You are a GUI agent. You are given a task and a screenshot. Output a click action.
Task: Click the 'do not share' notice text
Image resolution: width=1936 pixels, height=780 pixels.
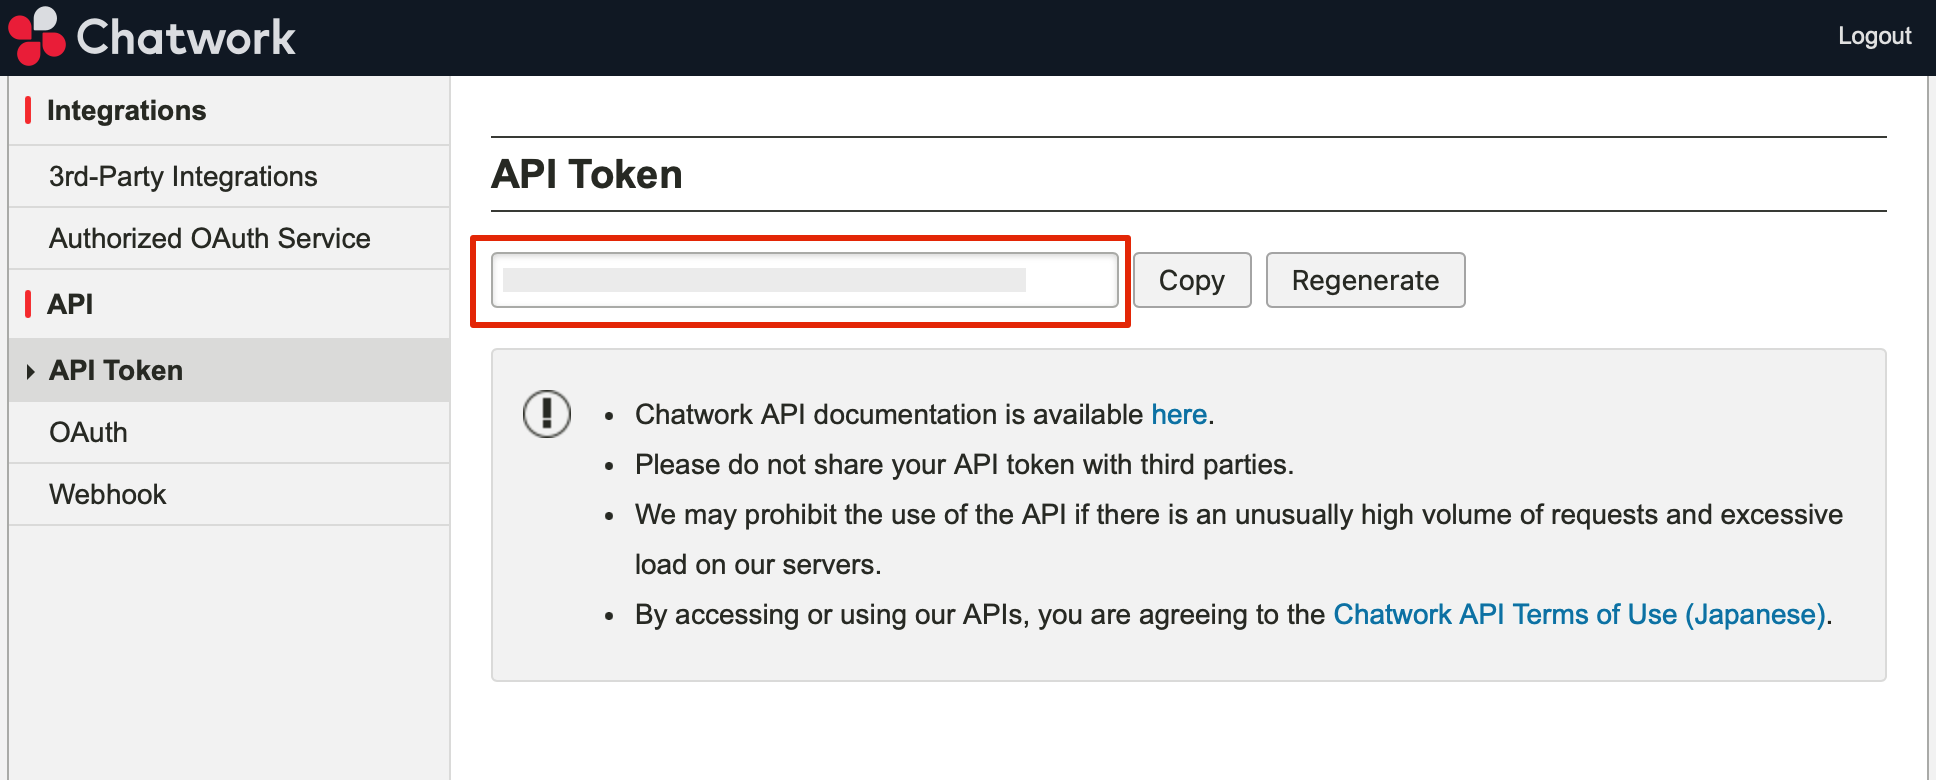tap(964, 464)
